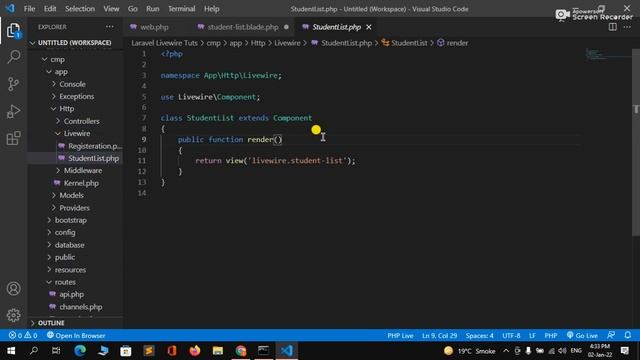This screenshot has width=640, height=360.
Task: Open editor more actions ellipsis
Action: point(627,27)
